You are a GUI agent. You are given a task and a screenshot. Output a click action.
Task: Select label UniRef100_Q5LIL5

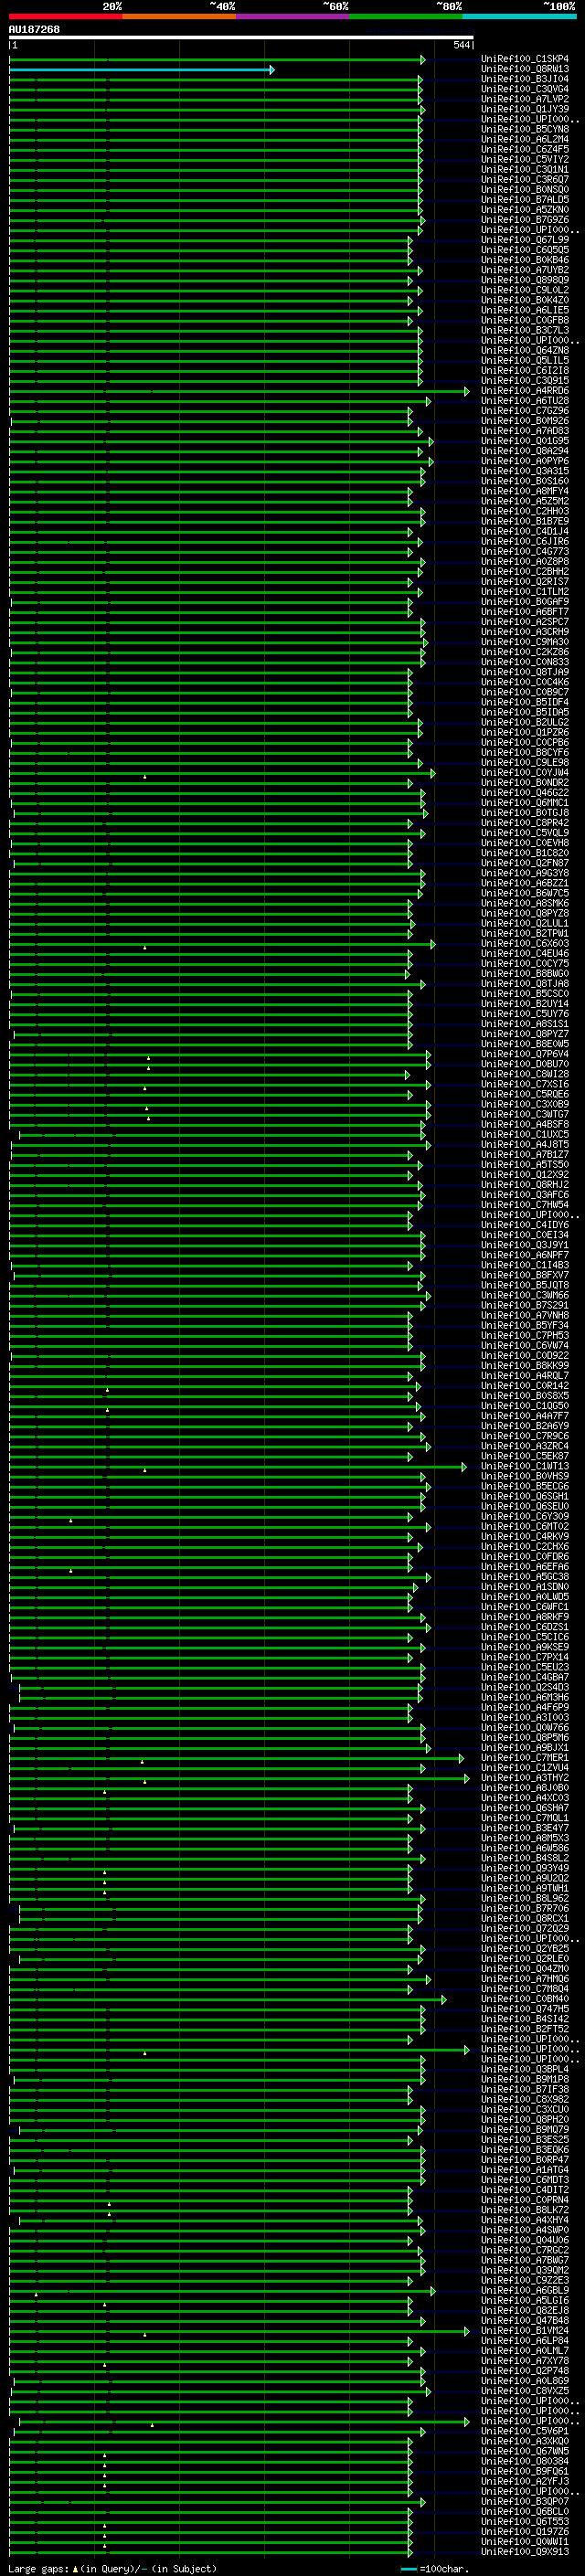click(525, 360)
